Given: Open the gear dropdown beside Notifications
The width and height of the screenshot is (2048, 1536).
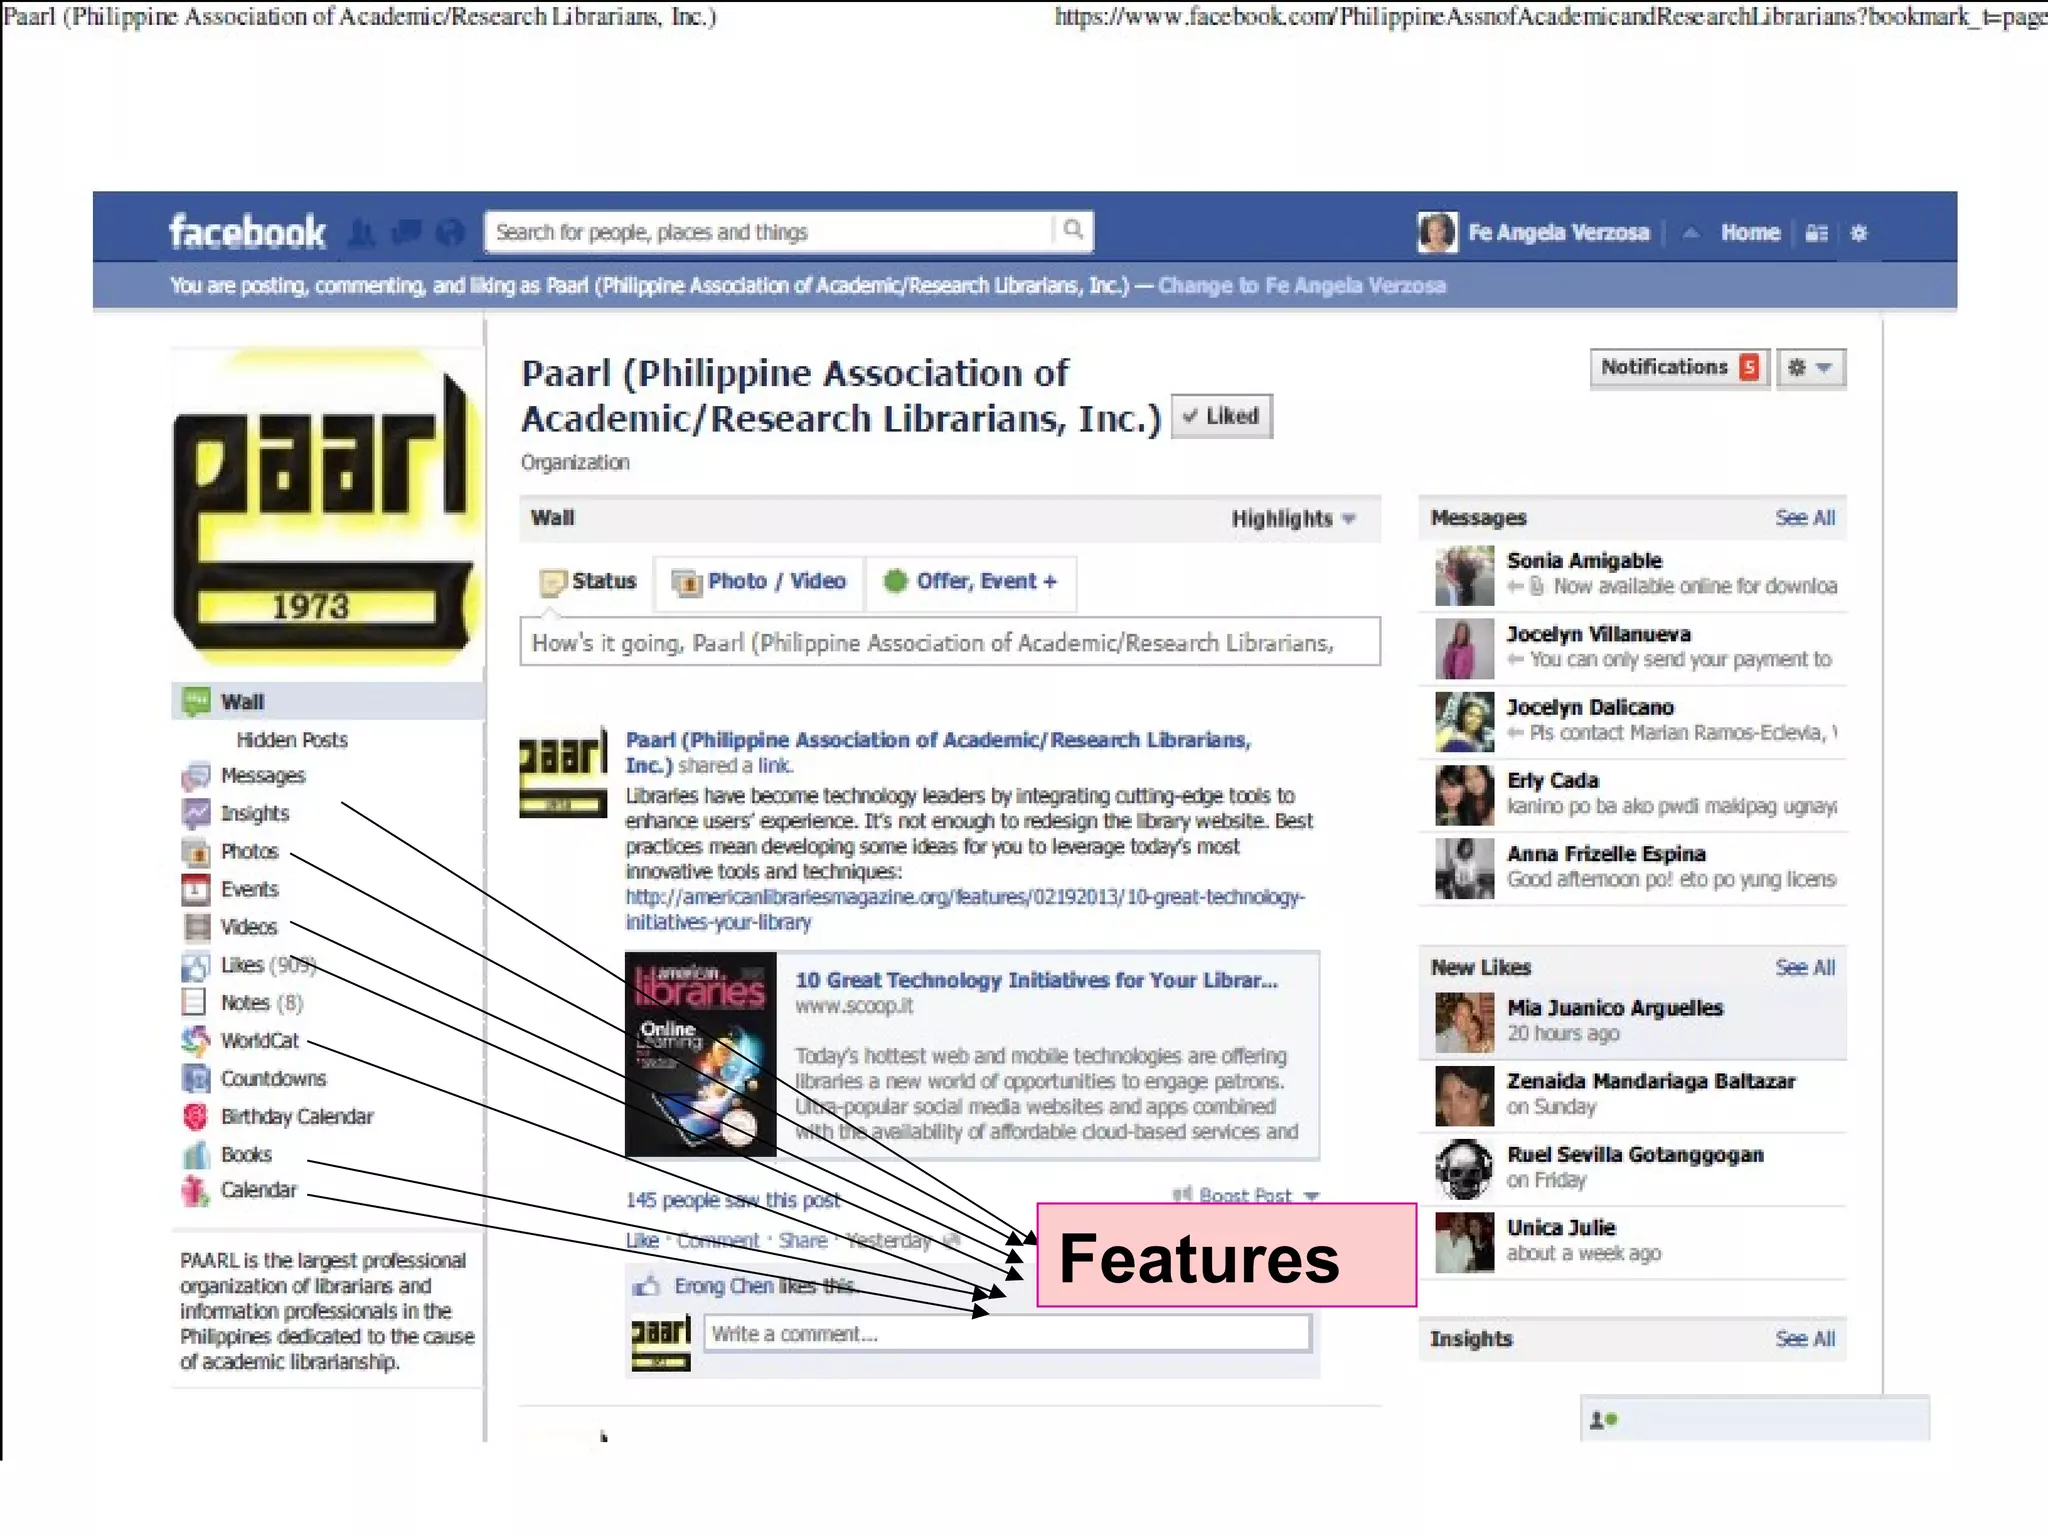Looking at the screenshot, I should [1810, 368].
